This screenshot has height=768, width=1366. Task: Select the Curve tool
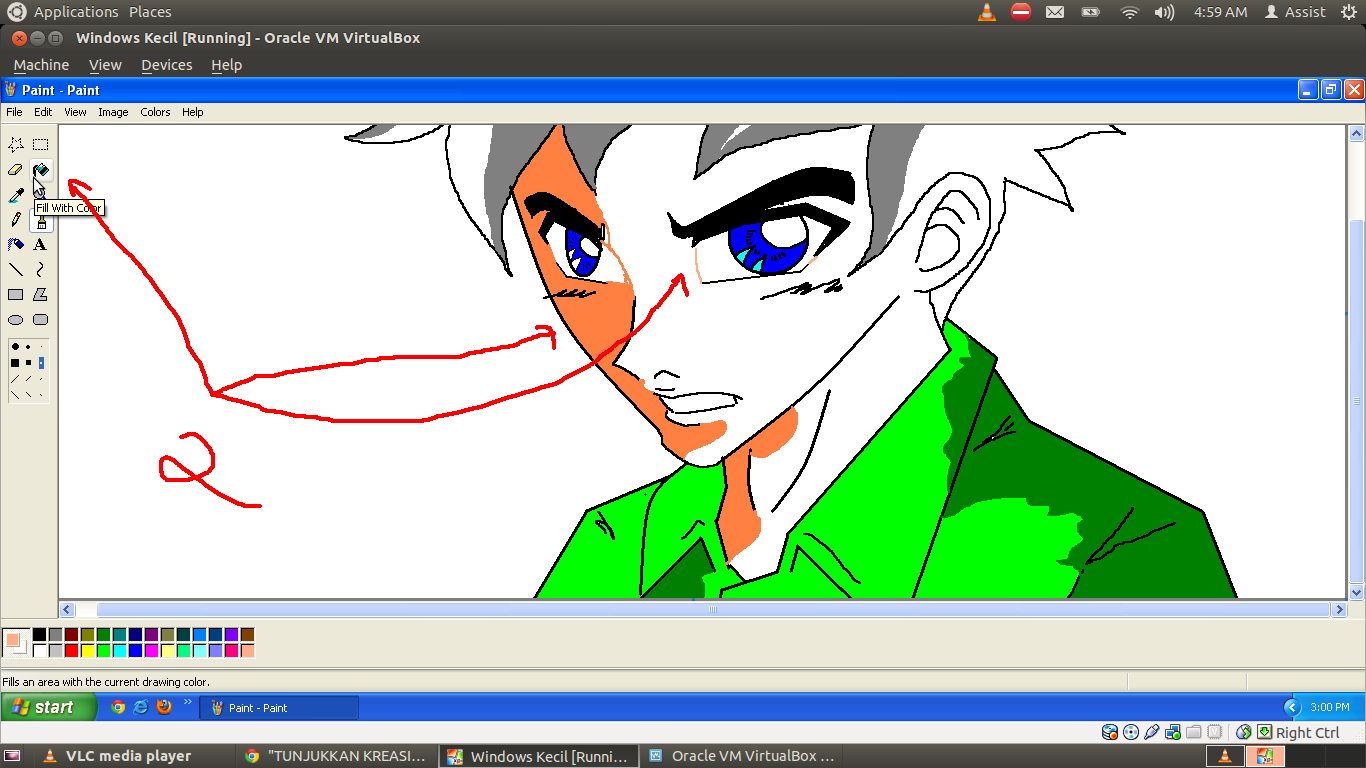[41, 270]
